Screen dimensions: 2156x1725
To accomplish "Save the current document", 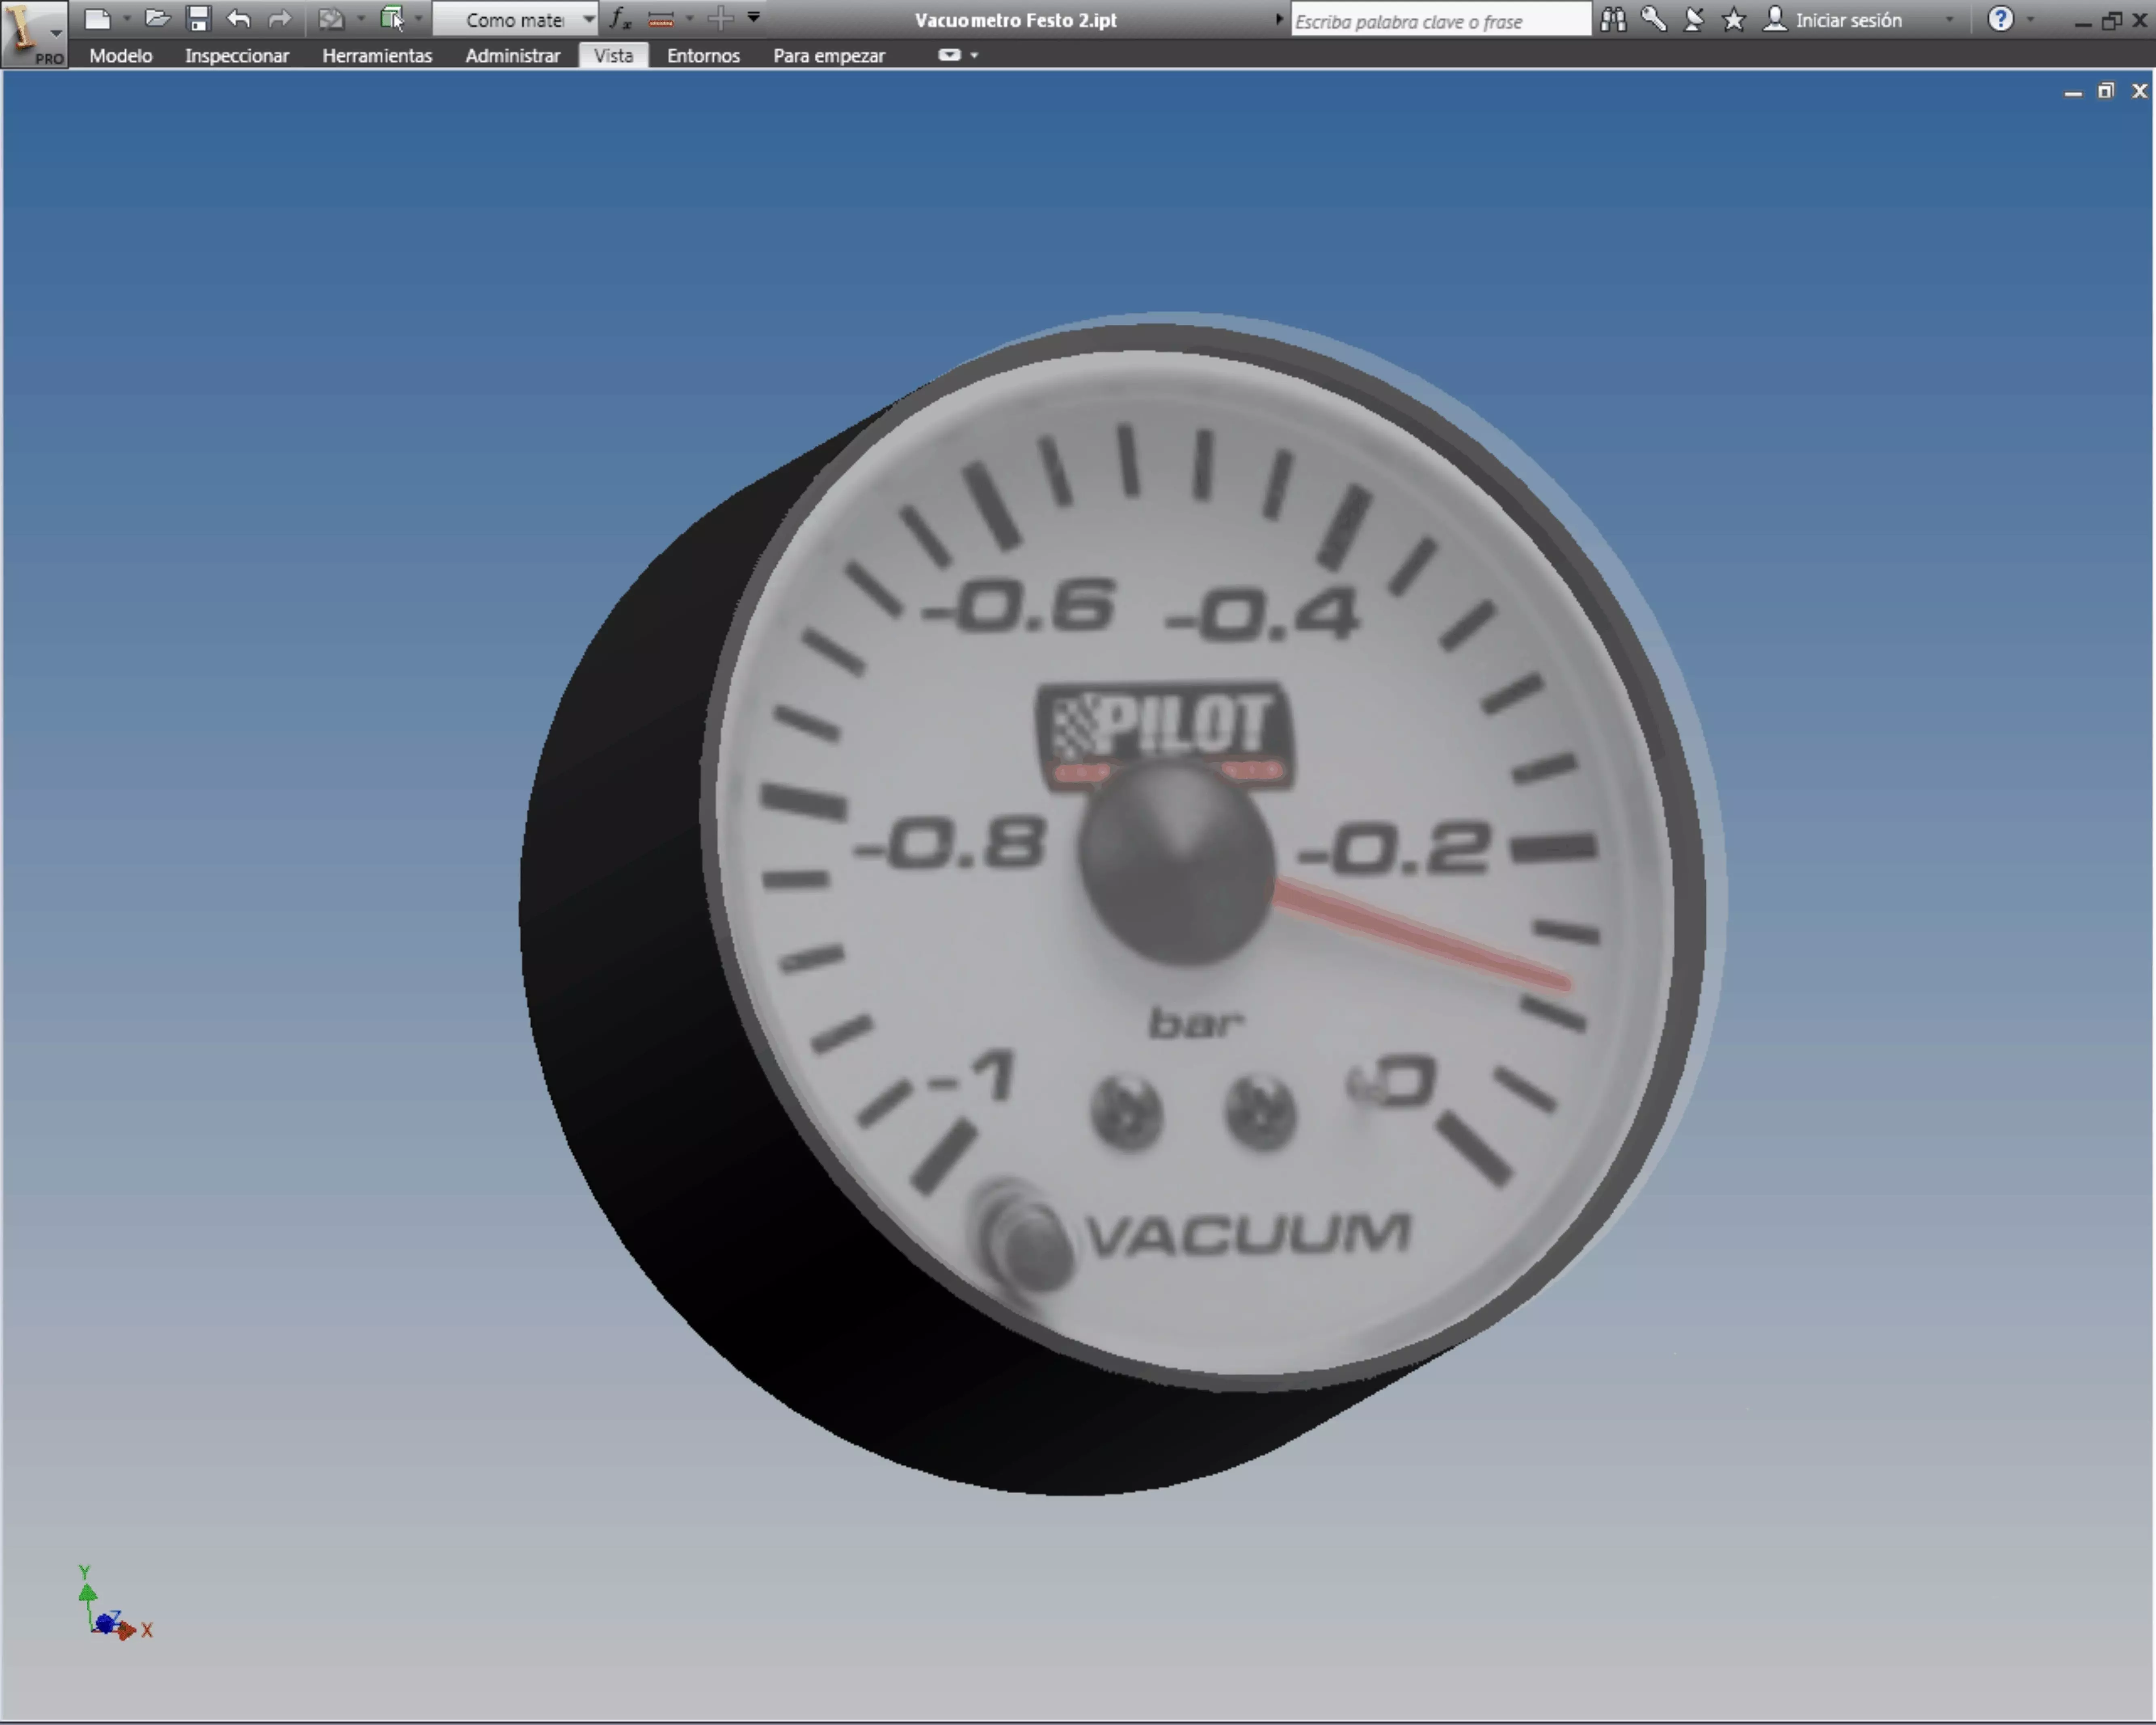I will click(198, 19).
